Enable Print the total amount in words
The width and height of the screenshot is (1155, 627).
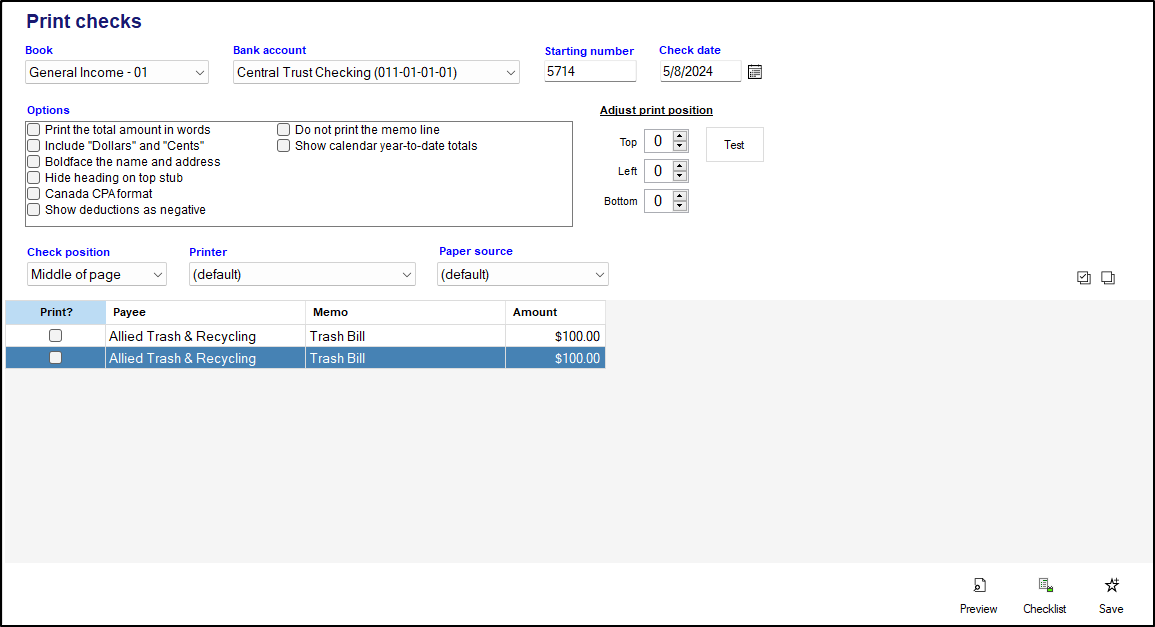coord(34,130)
